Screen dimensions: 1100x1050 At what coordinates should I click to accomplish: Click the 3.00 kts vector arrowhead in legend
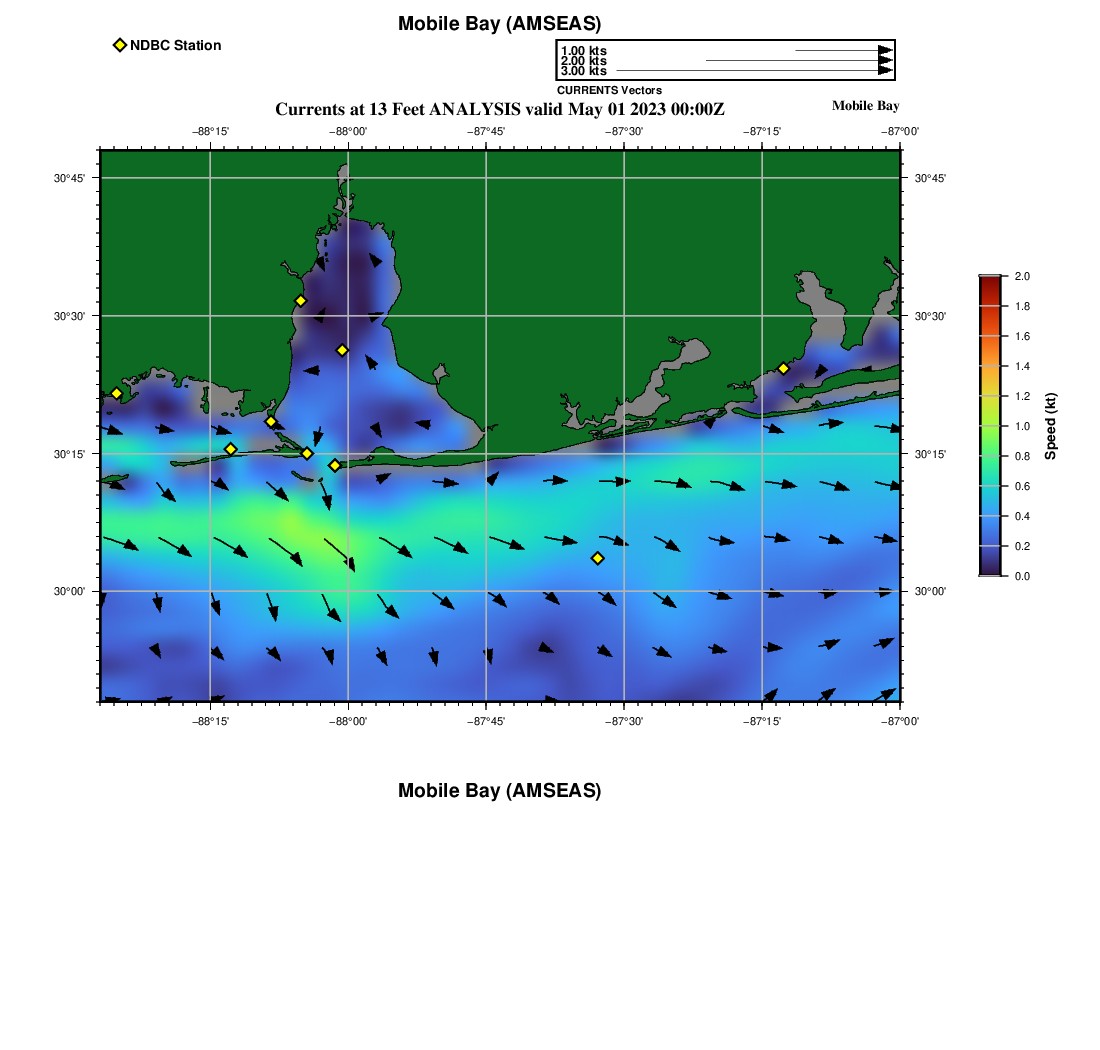pyautogui.click(x=885, y=71)
